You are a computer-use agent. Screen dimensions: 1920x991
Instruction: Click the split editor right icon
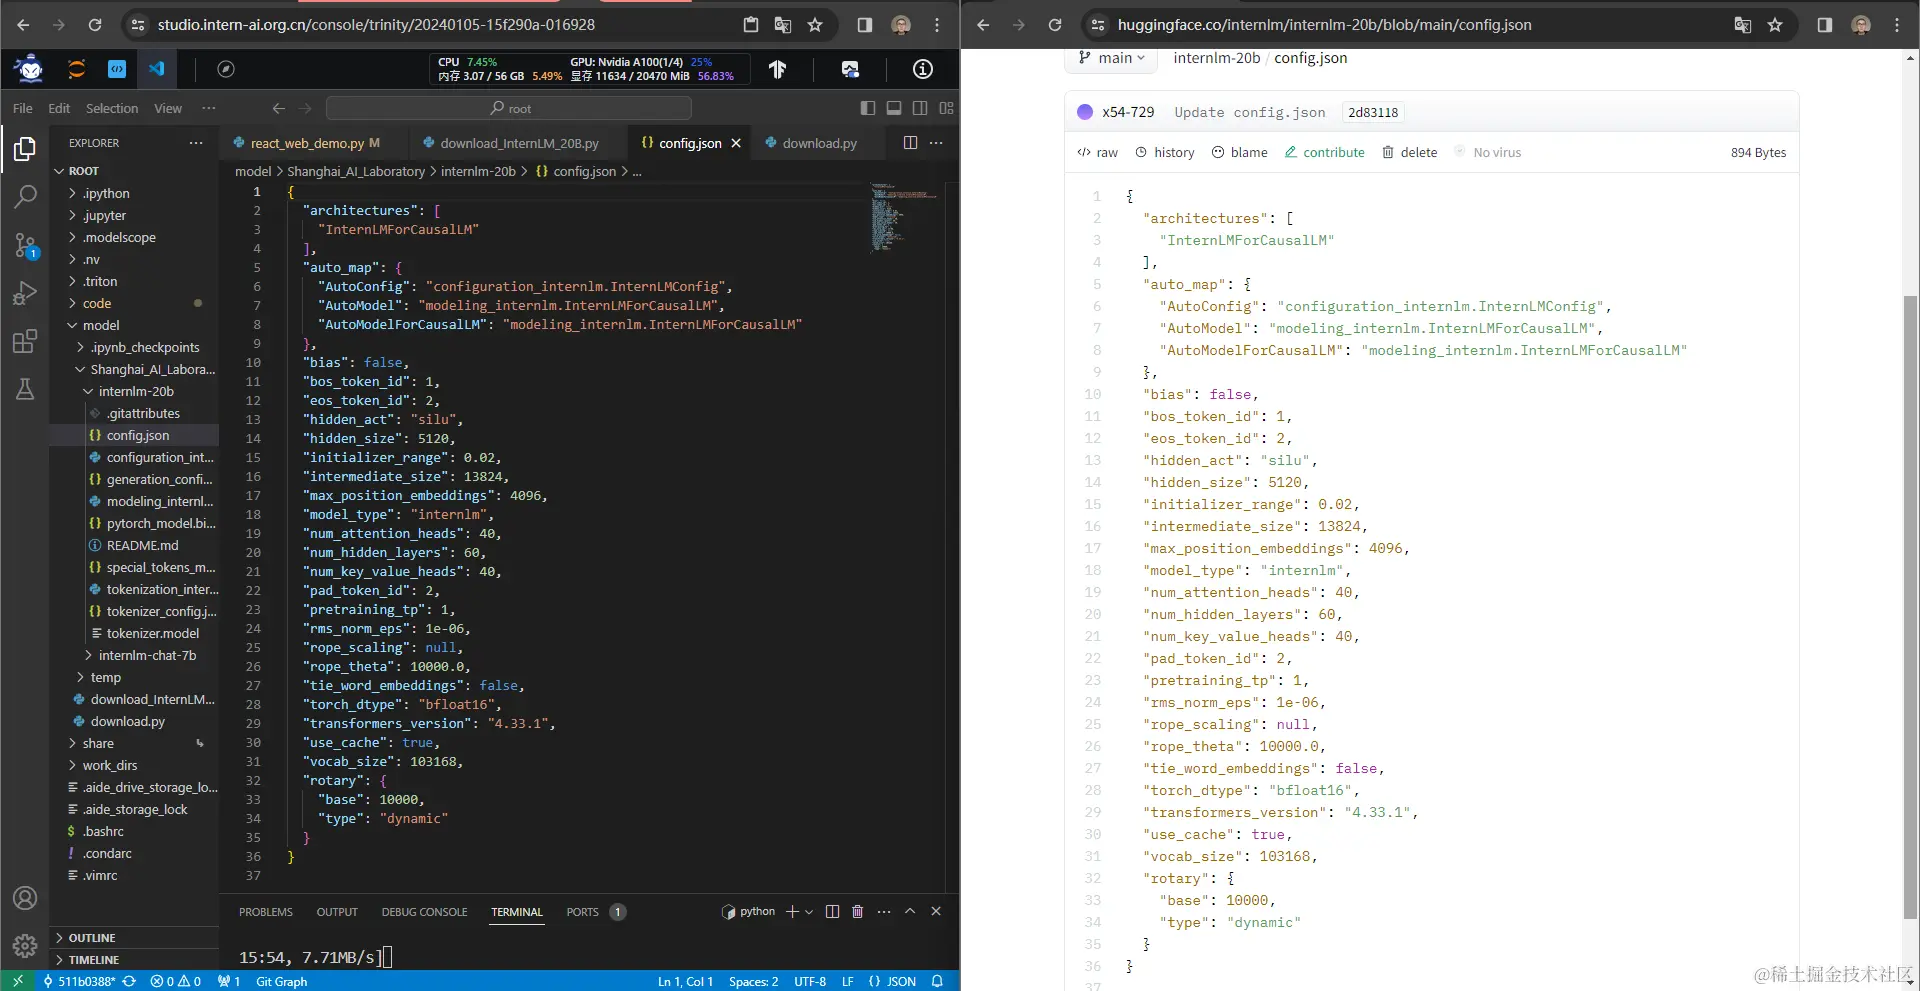pyautogui.click(x=910, y=143)
